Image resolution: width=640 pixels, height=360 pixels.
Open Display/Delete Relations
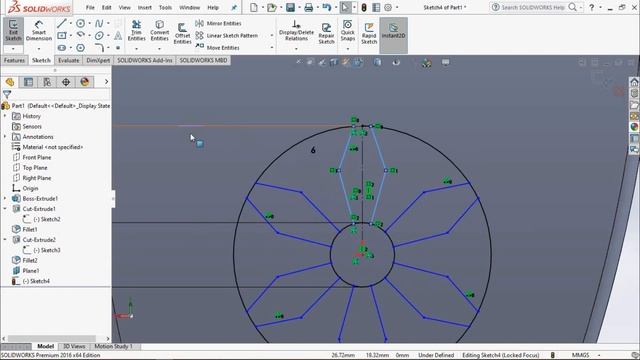tap(296, 31)
